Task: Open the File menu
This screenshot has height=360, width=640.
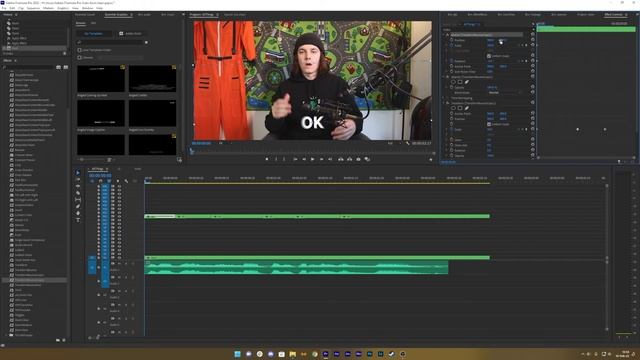Action: [x=4, y=8]
